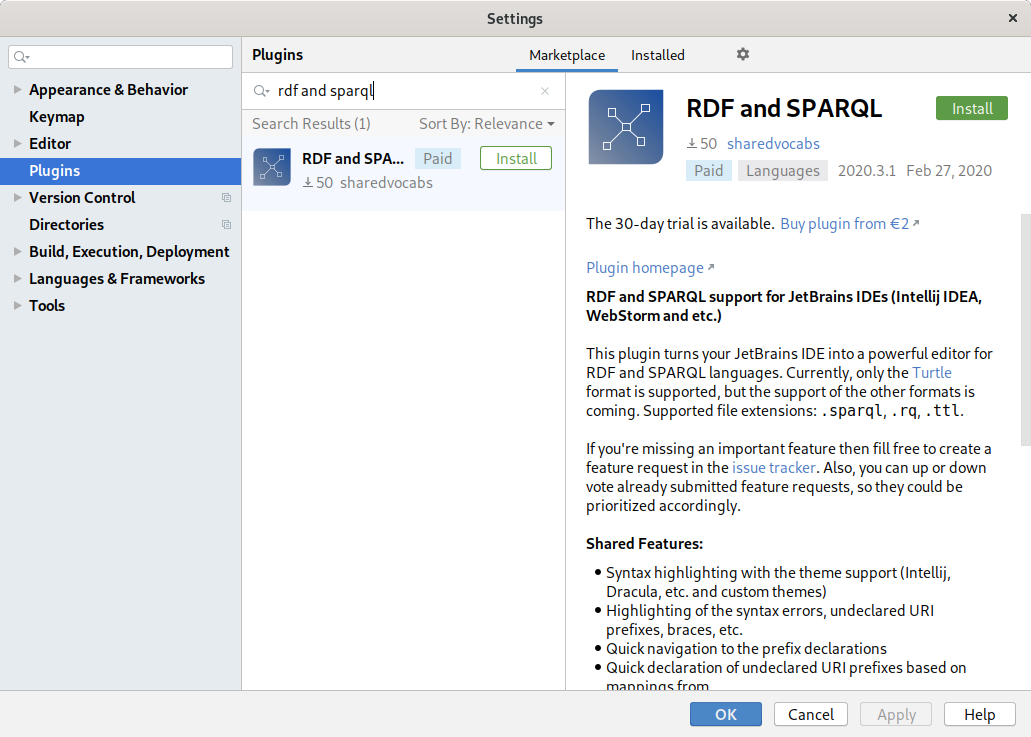Click the settings search magnifier icon

(x=22, y=57)
